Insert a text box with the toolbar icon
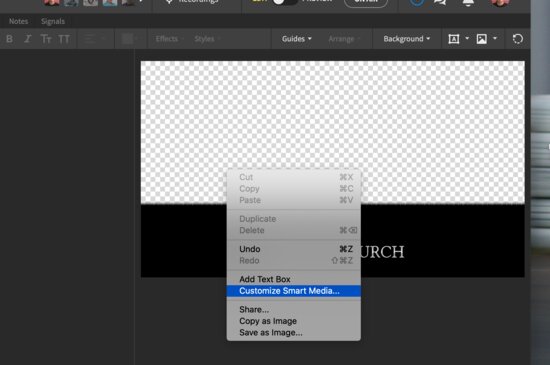 tap(454, 39)
